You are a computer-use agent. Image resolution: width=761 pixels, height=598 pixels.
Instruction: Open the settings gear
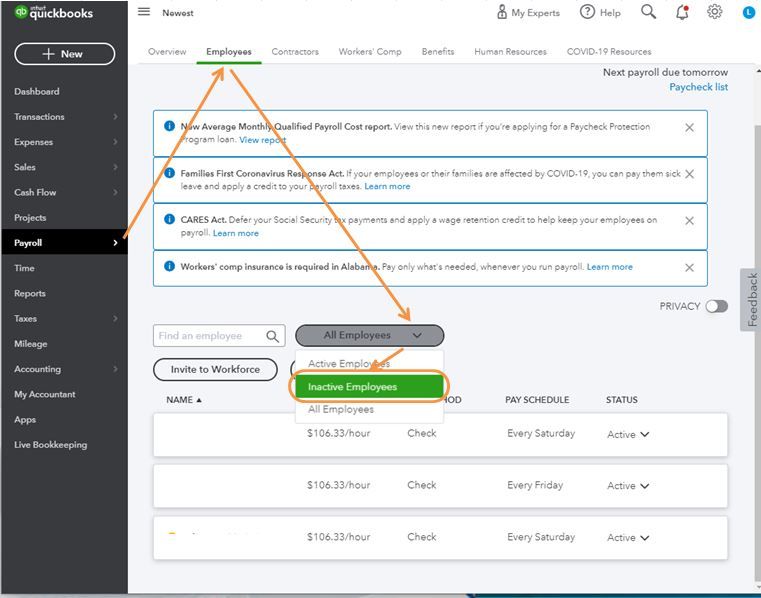pyautogui.click(x=714, y=12)
